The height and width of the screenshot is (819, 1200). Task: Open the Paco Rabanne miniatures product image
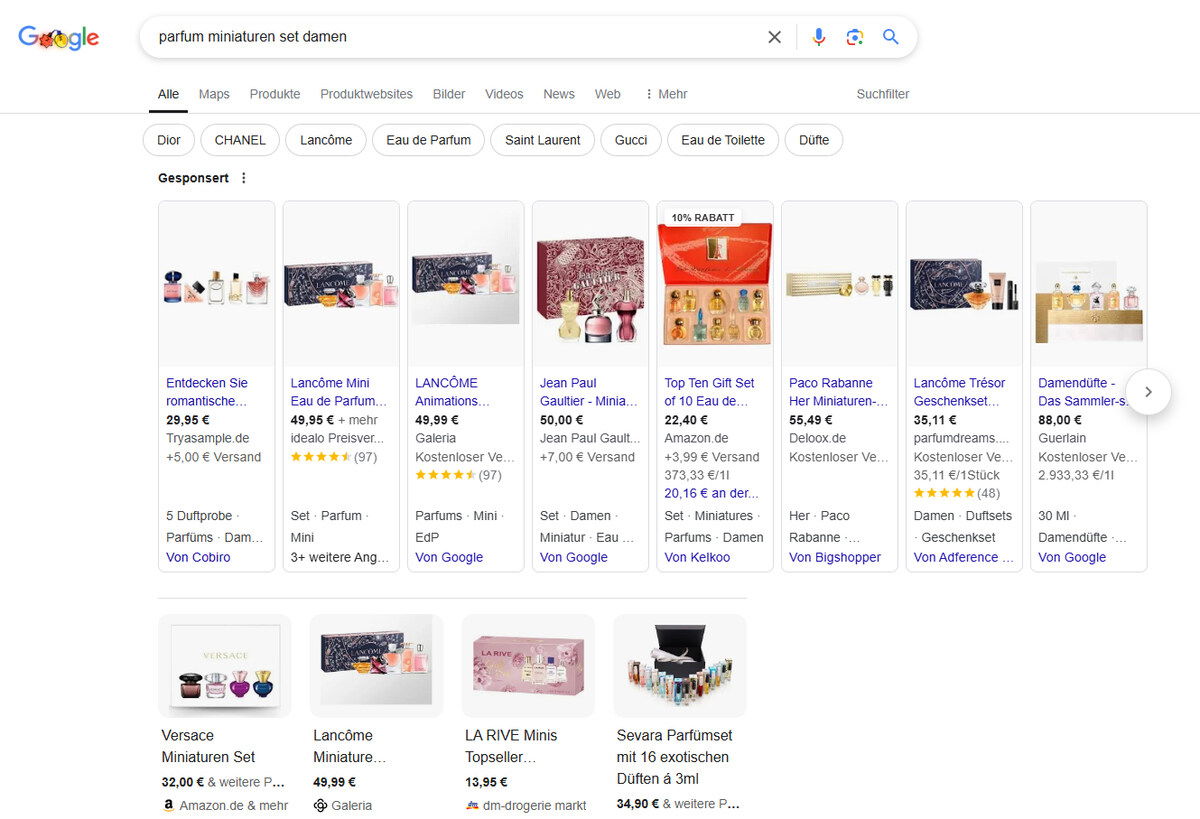[839, 285]
